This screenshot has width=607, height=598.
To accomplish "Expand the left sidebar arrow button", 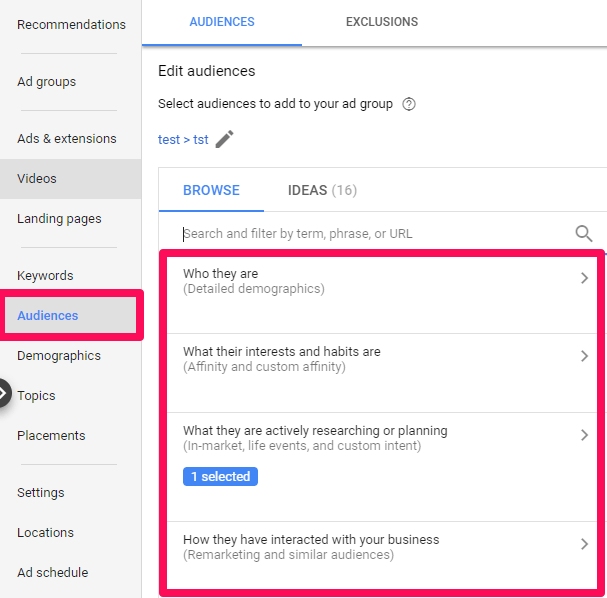I will click(x=4, y=394).
